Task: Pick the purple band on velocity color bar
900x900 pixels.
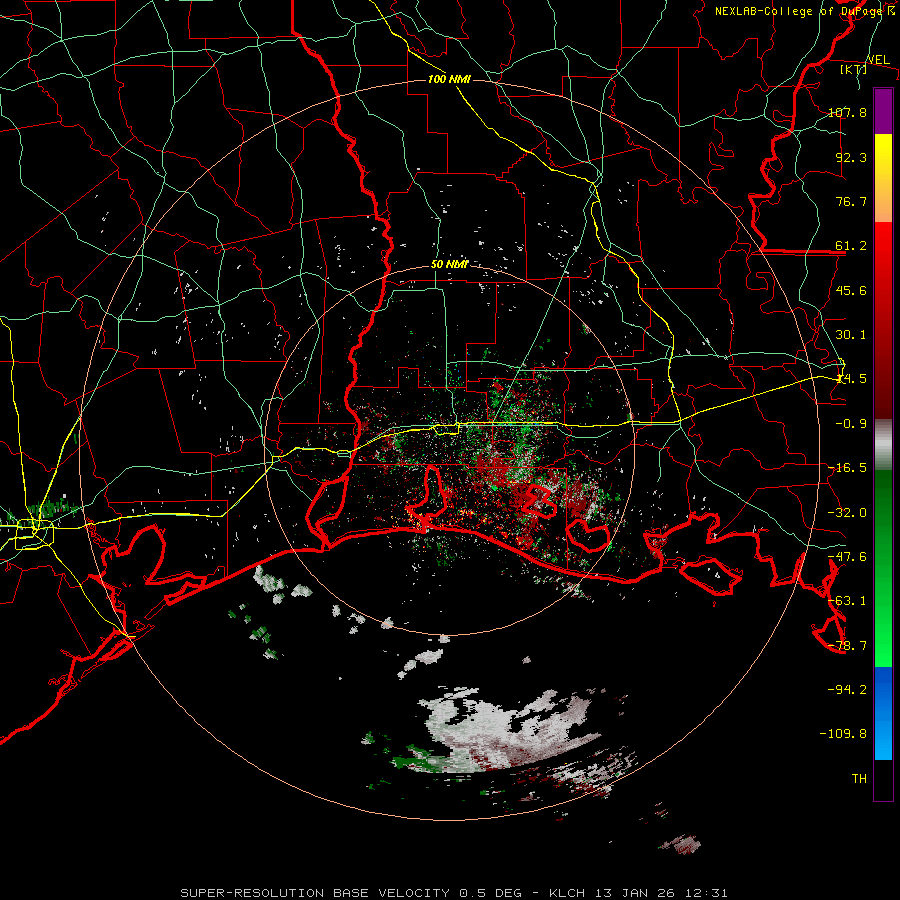Action: [883, 111]
